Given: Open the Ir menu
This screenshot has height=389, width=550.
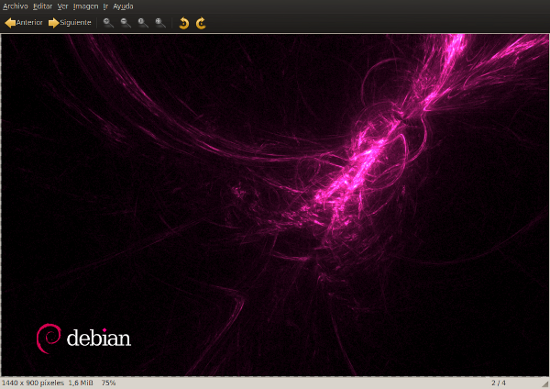Looking at the screenshot, I should (106, 6).
